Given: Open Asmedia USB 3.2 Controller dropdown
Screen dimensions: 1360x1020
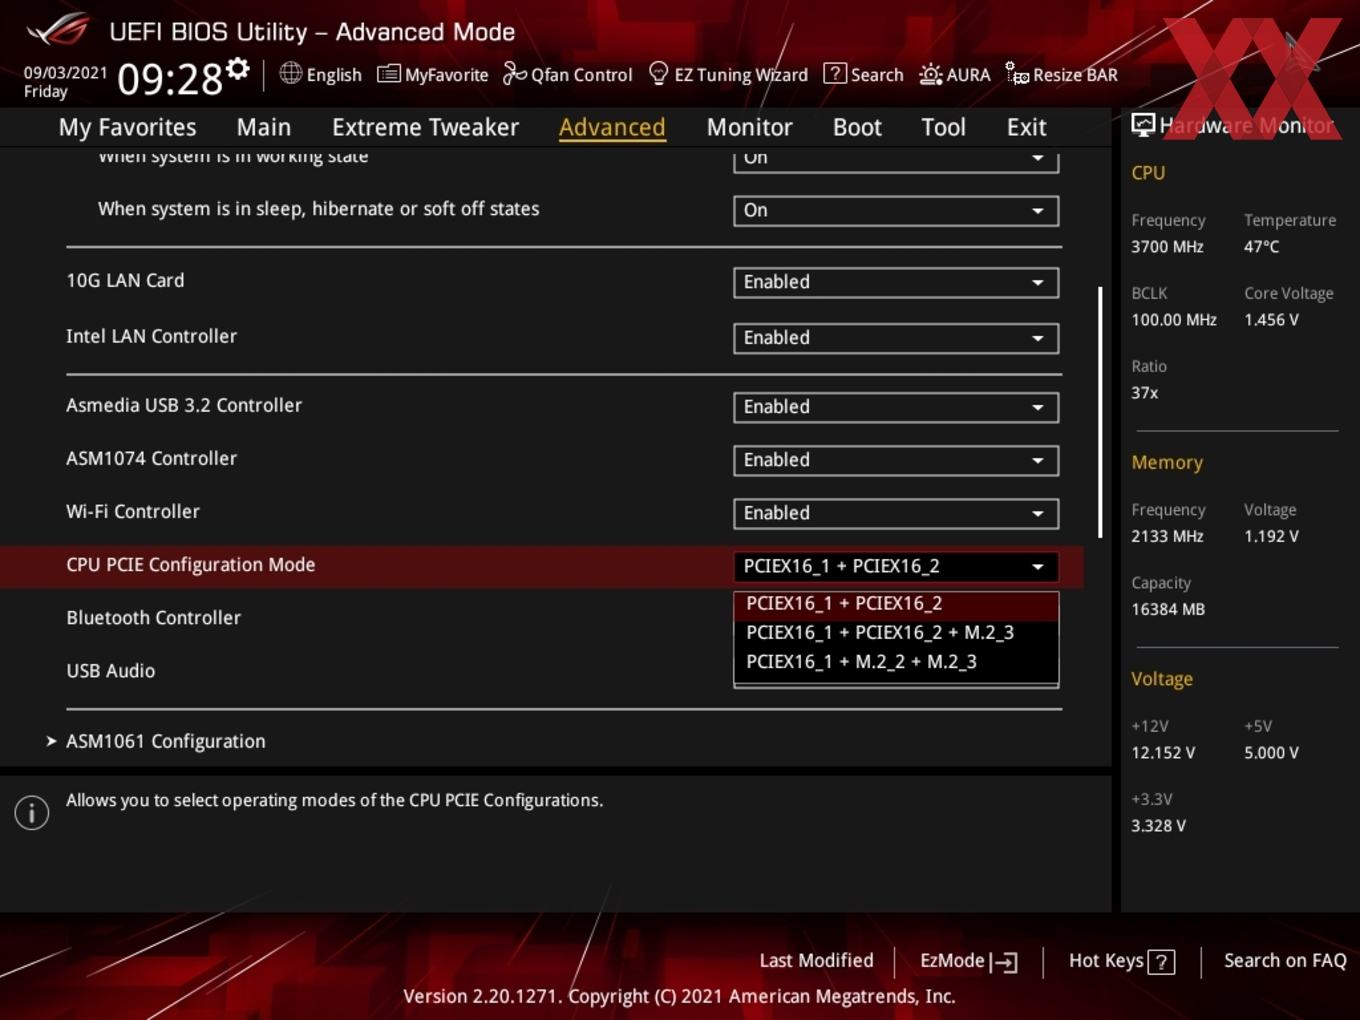Looking at the screenshot, I should point(896,407).
